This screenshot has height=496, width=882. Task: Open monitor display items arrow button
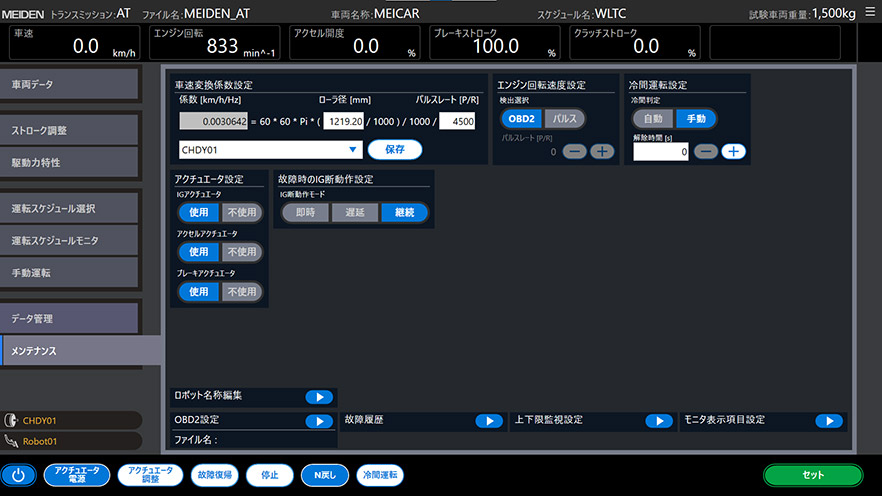click(x=829, y=421)
